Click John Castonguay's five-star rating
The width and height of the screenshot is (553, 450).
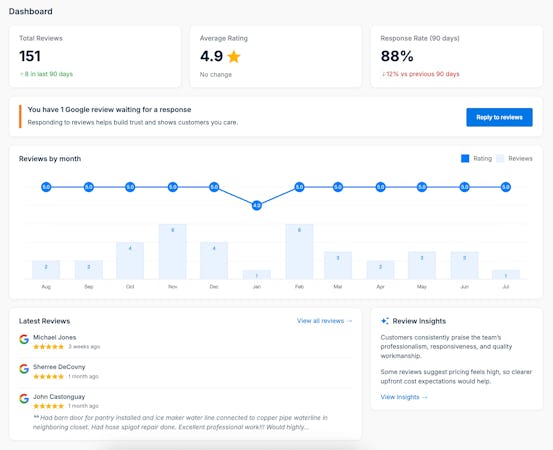pos(48,406)
